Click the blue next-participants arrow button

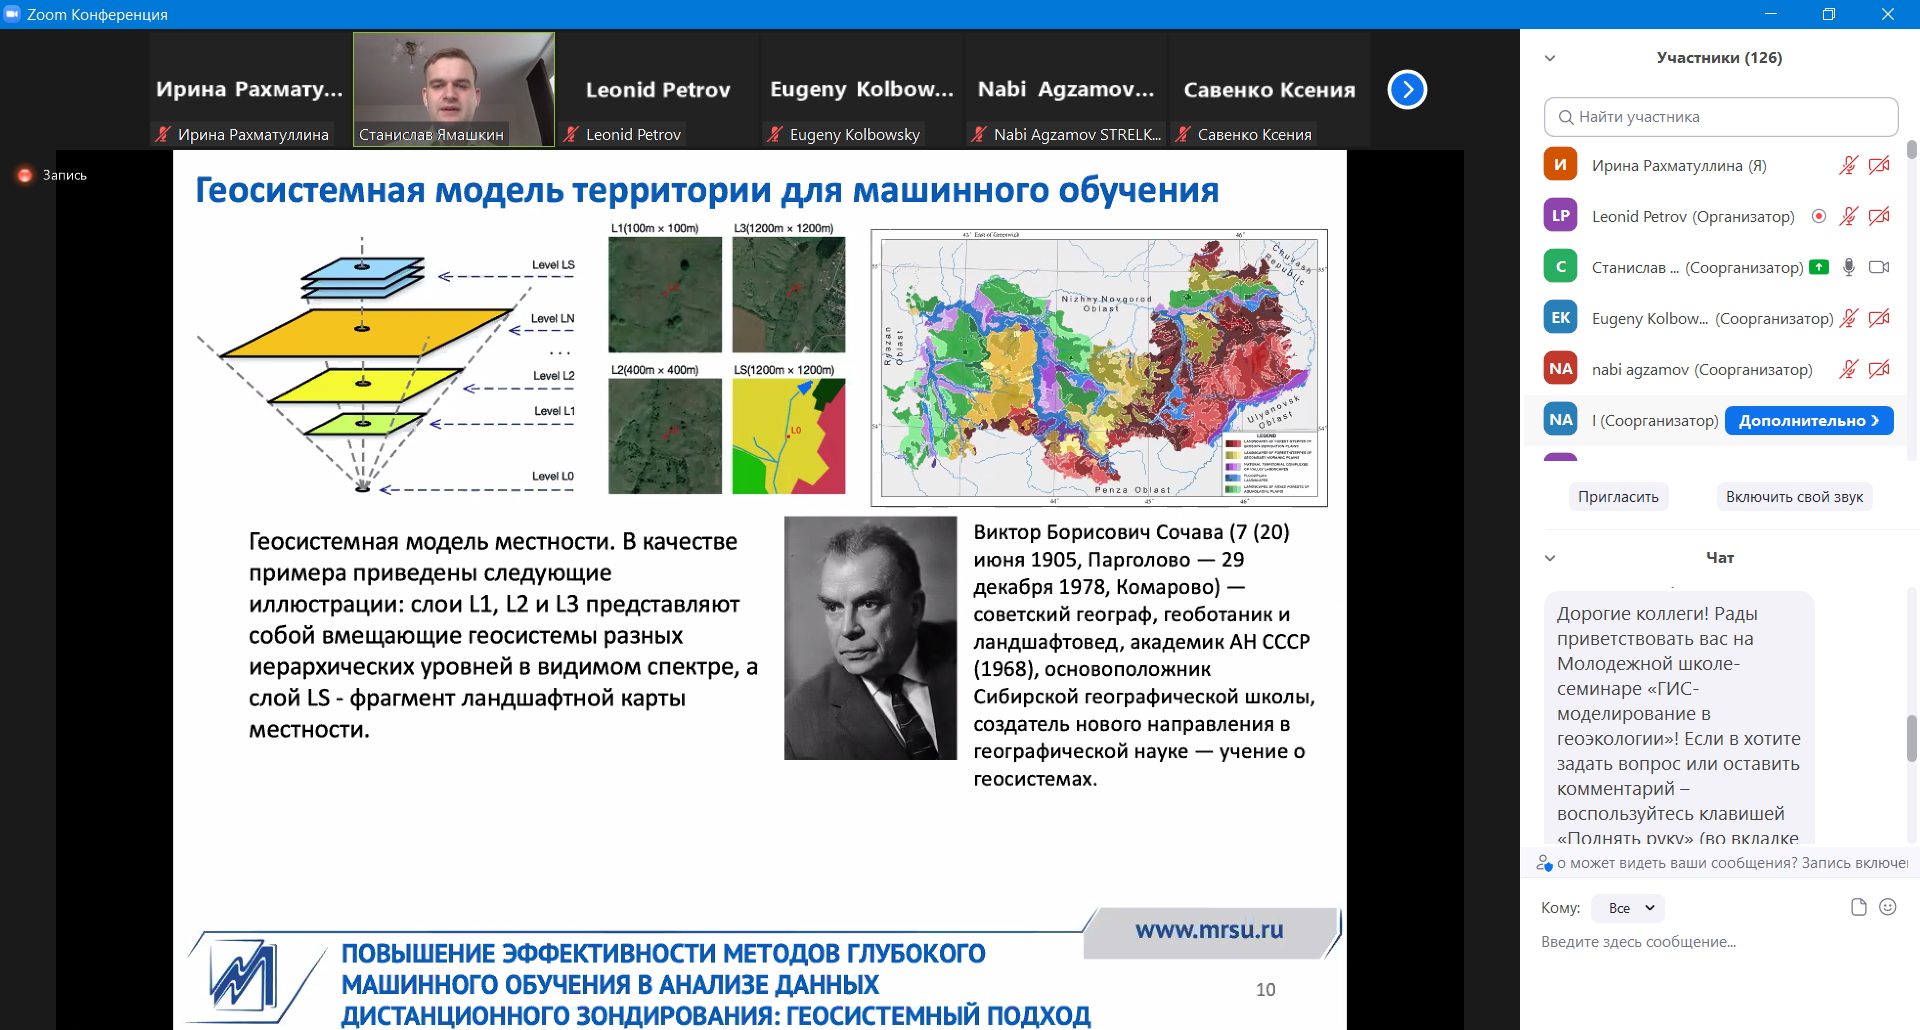pyautogui.click(x=1407, y=90)
